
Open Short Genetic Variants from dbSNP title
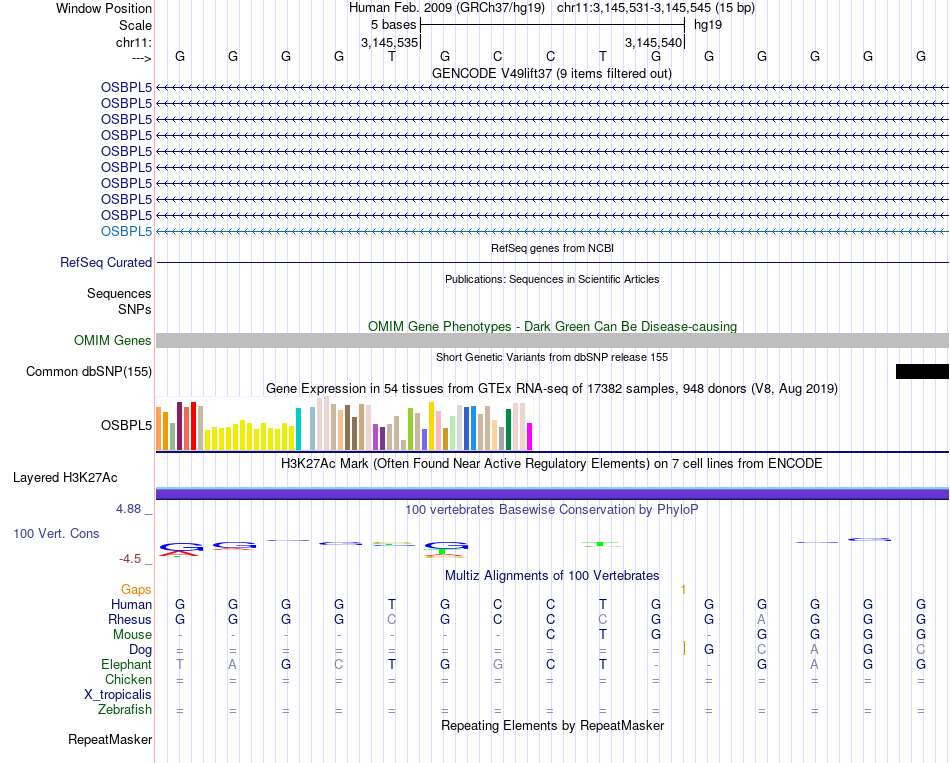tap(552, 358)
